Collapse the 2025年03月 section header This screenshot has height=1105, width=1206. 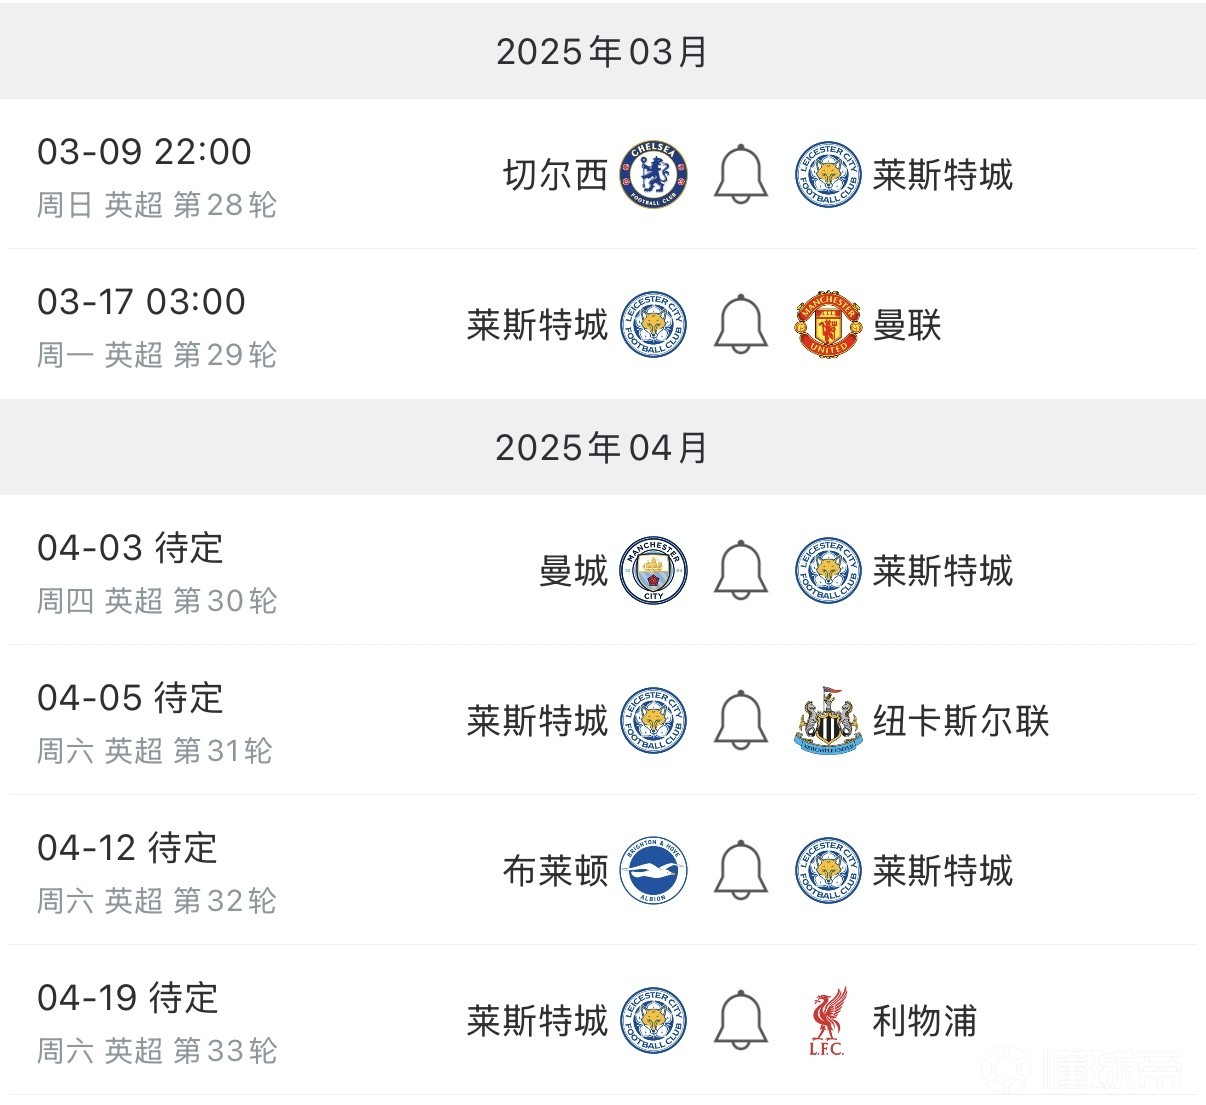(x=603, y=50)
